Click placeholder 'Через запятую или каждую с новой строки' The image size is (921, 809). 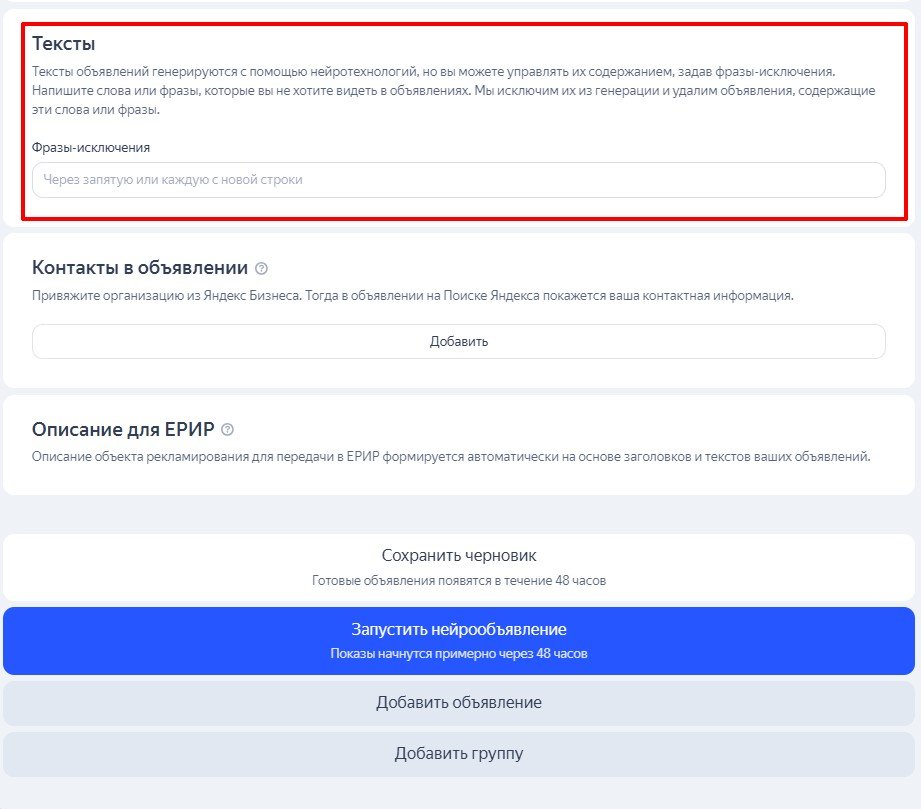(x=173, y=180)
